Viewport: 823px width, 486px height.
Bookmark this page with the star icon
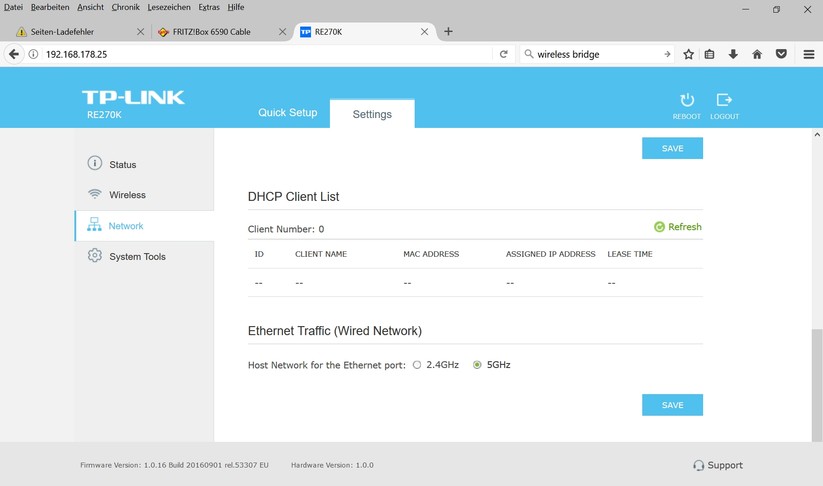tap(689, 54)
